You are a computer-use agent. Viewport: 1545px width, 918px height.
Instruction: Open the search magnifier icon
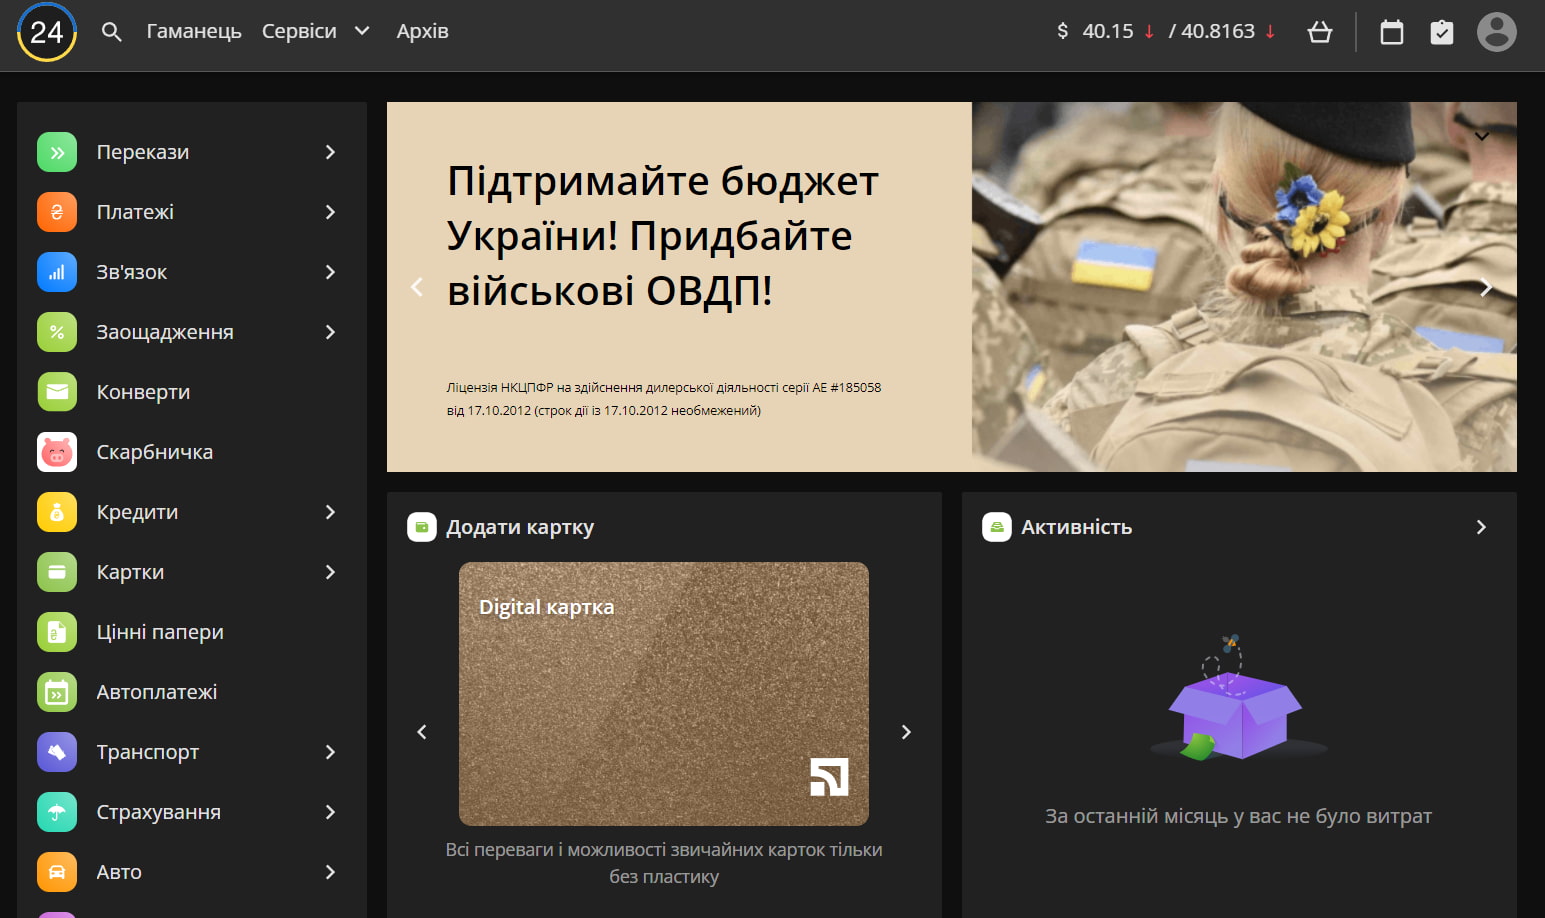click(112, 32)
